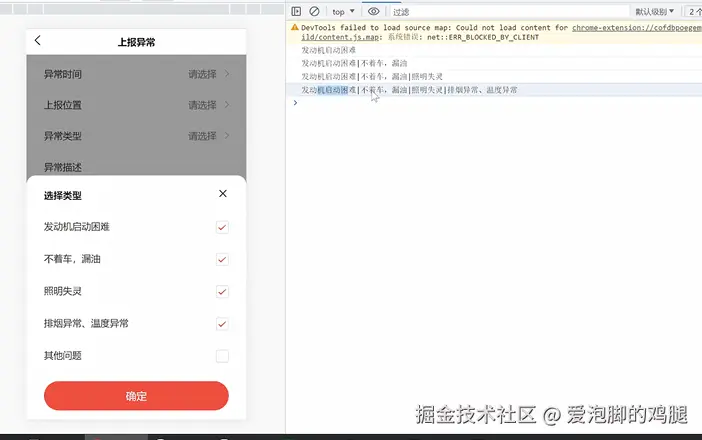Click the 异常描述 field label
Screen dimensions: 702x440
(63, 167)
